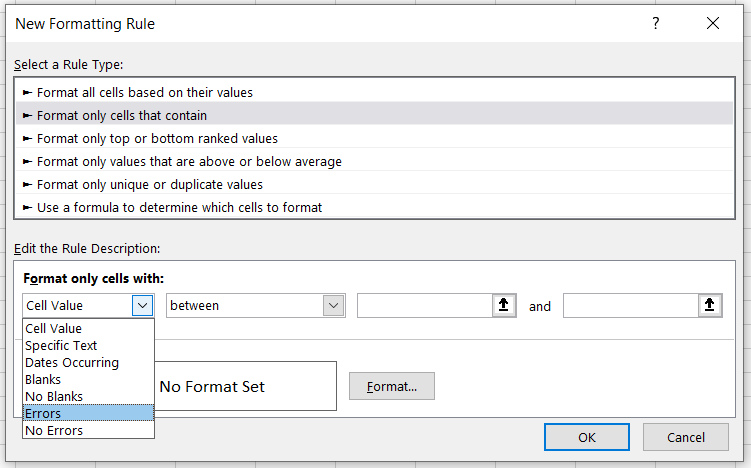The image size is (751, 468).
Task: Choose 'Format only top or bottom ranked values'
Action: pos(157,138)
